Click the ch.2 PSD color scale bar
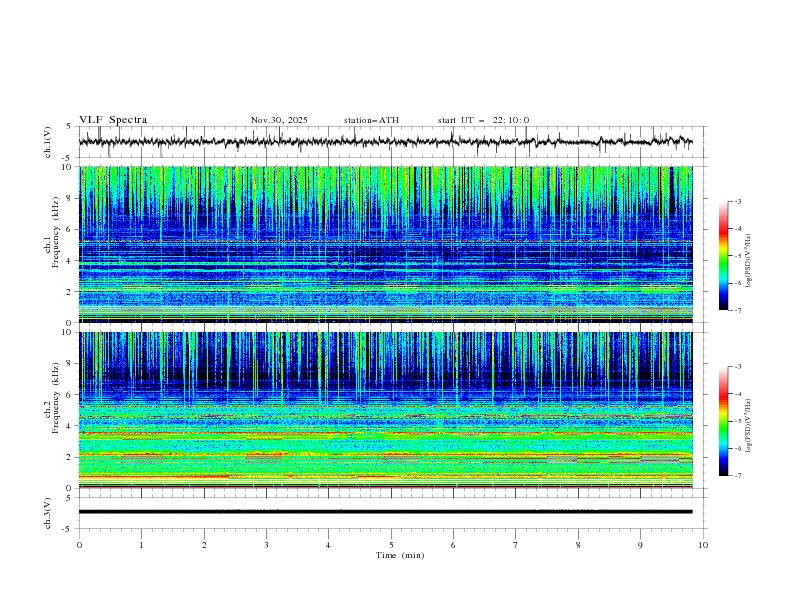This screenshot has width=792, height=612. pyautogui.click(x=724, y=421)
